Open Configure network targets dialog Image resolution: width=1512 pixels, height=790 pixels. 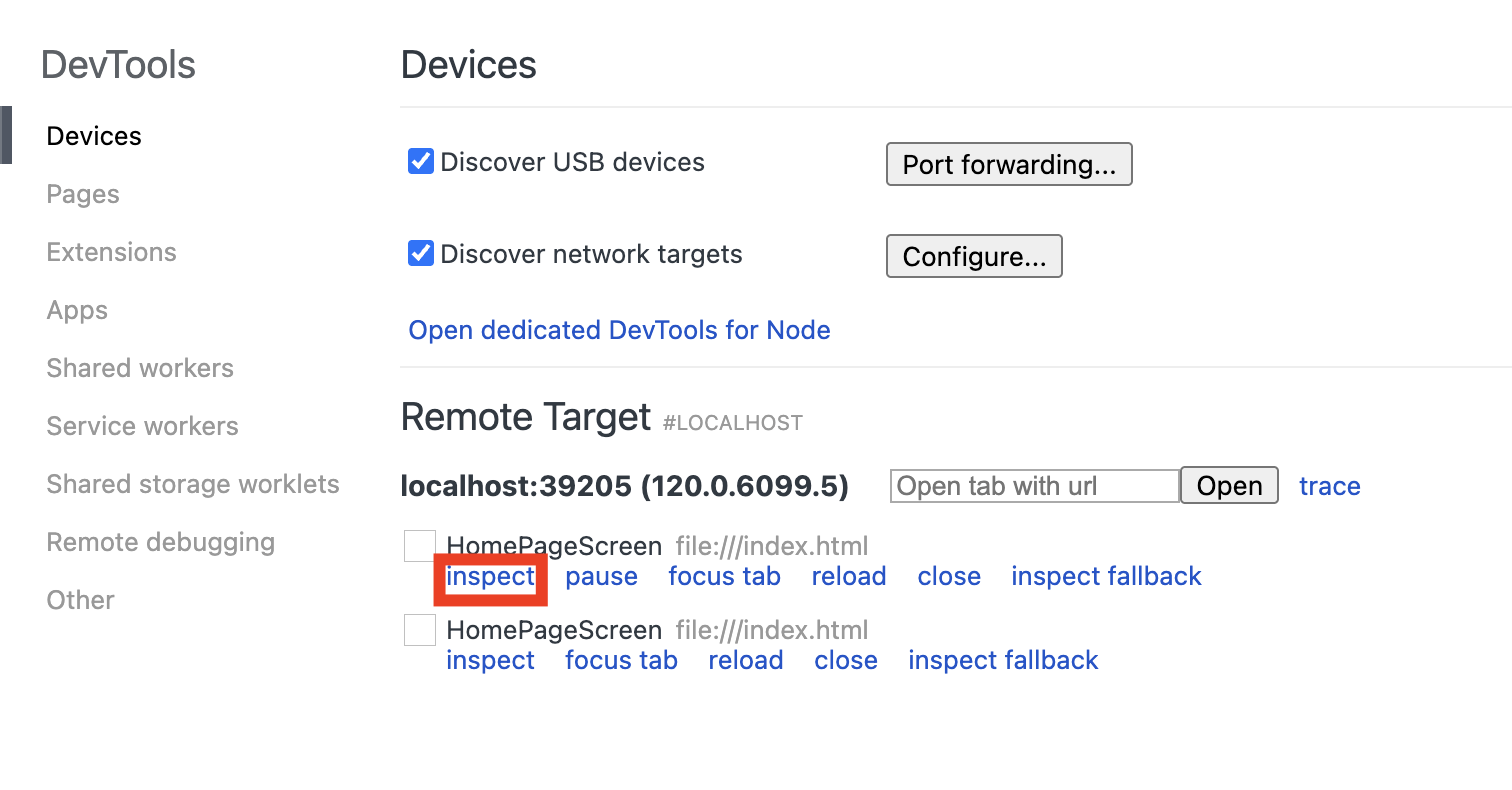click(x=973, y=255)
